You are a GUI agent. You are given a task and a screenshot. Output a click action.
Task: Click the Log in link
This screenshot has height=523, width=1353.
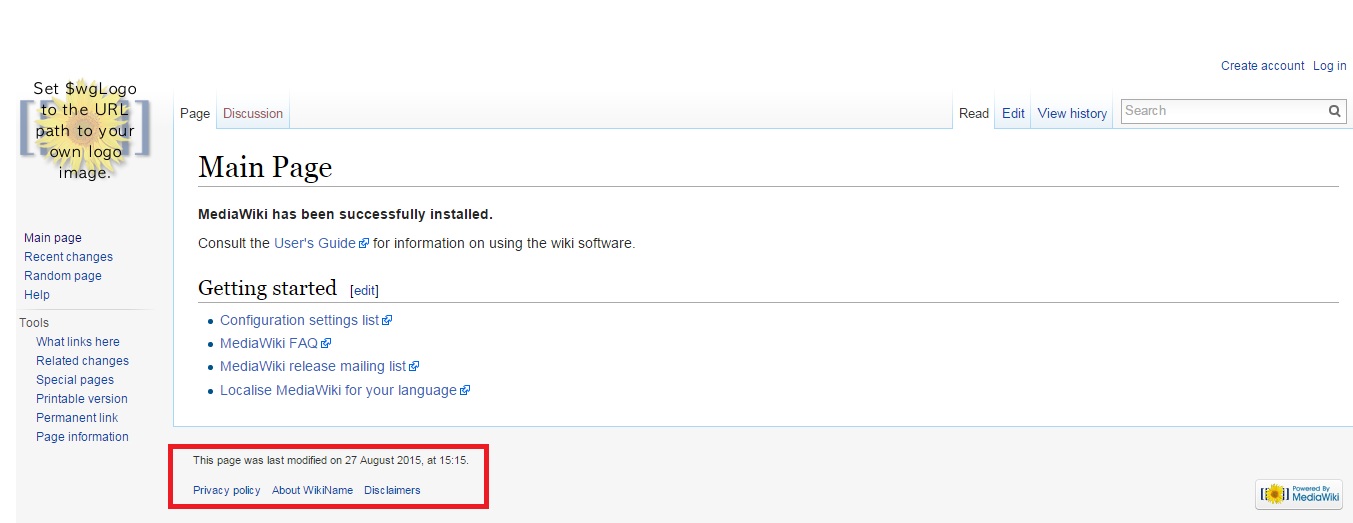(1329, 66)
